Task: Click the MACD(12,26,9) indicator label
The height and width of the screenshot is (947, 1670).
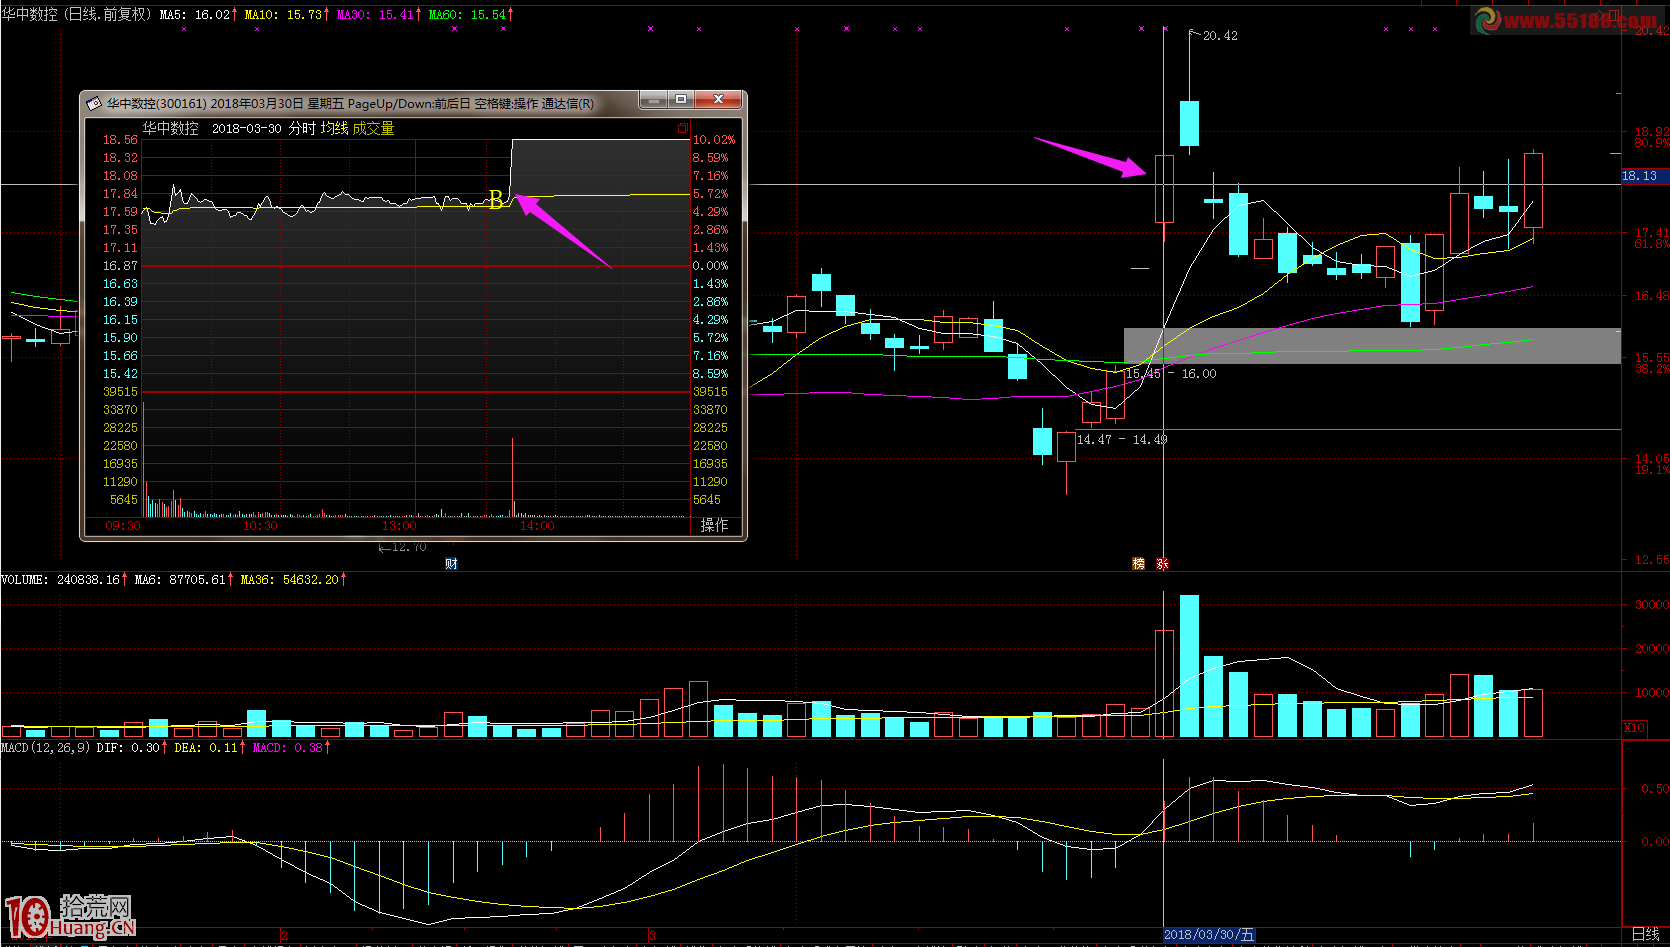Action: [x=46, y=747]
